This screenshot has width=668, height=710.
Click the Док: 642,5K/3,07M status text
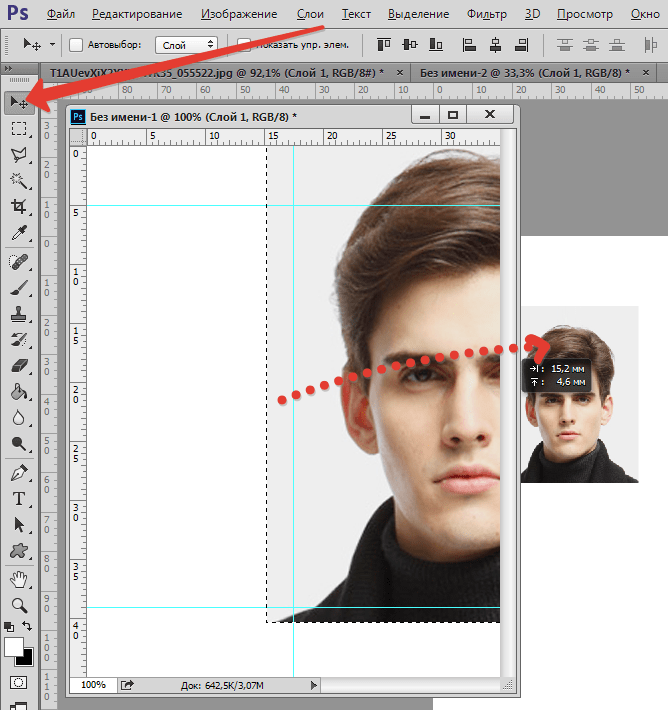point(222,686)
